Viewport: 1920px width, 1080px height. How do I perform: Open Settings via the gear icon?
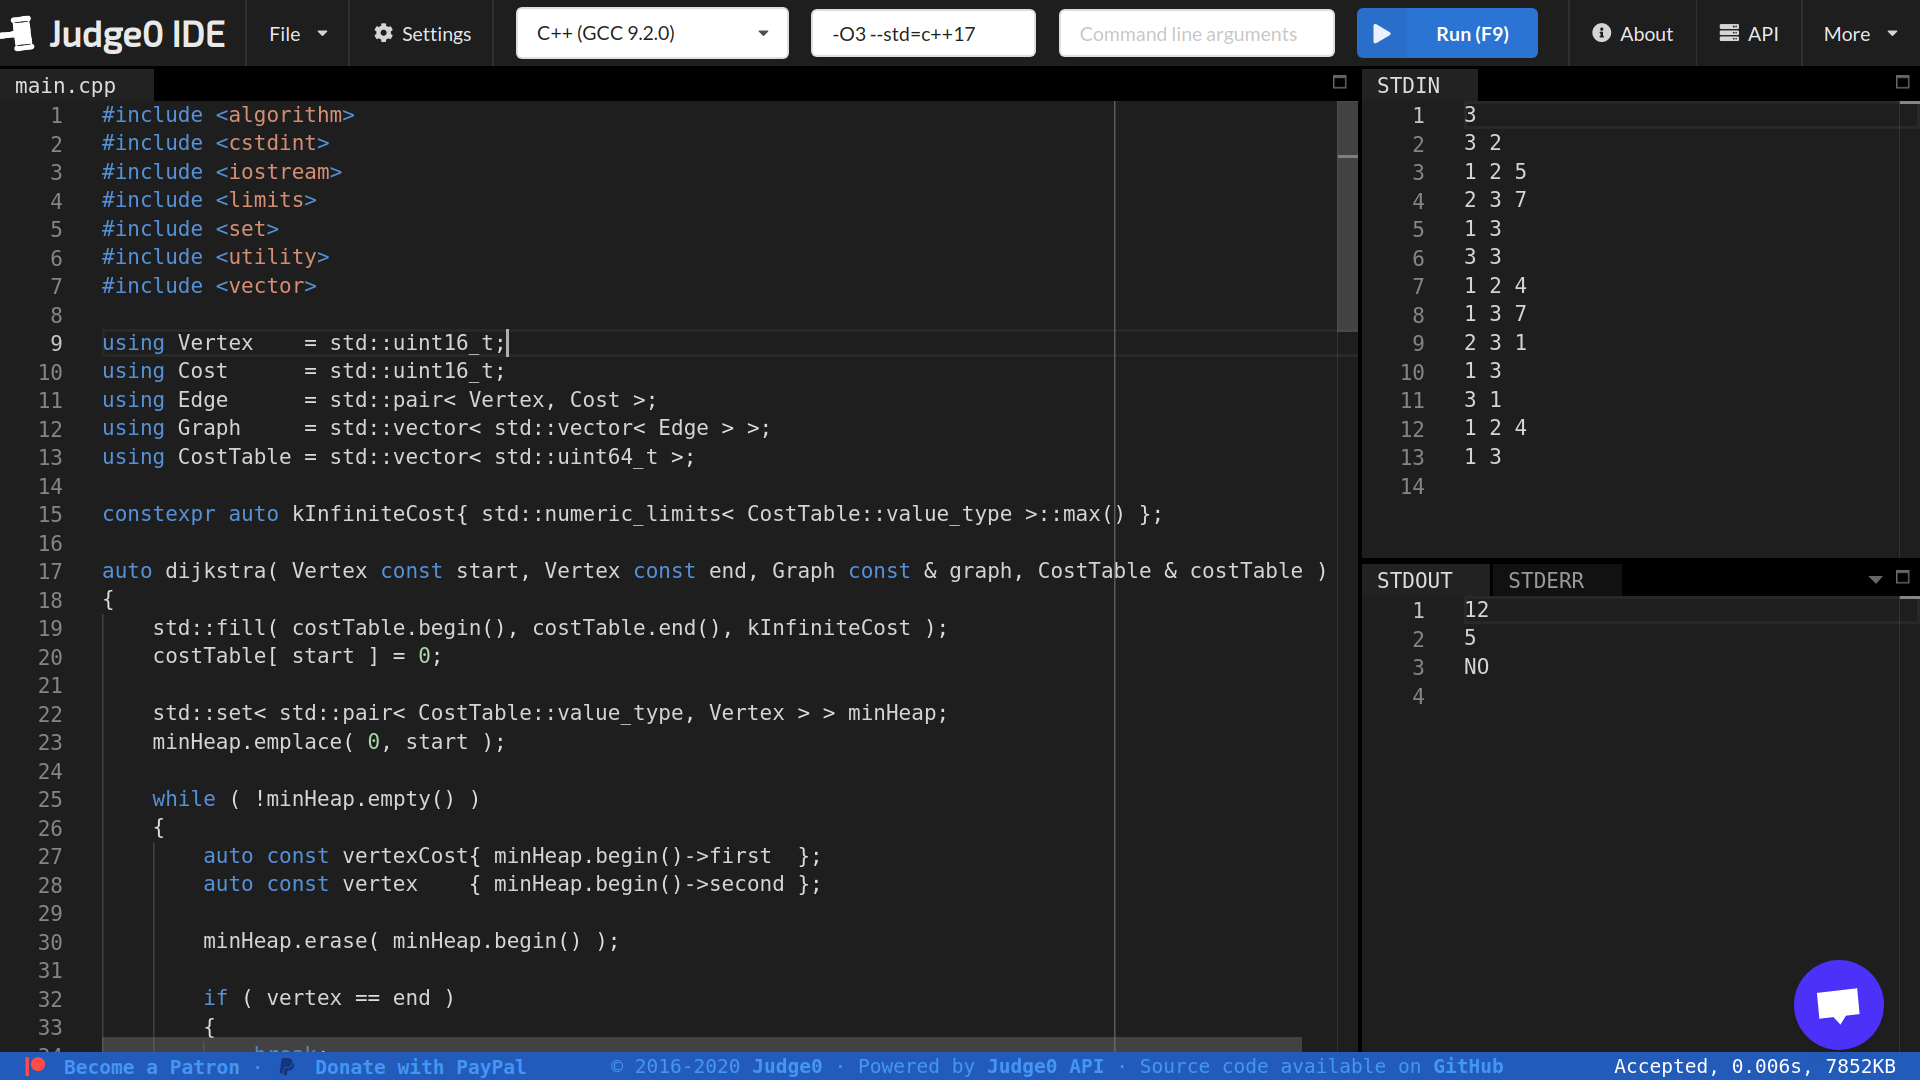[384, 33]
